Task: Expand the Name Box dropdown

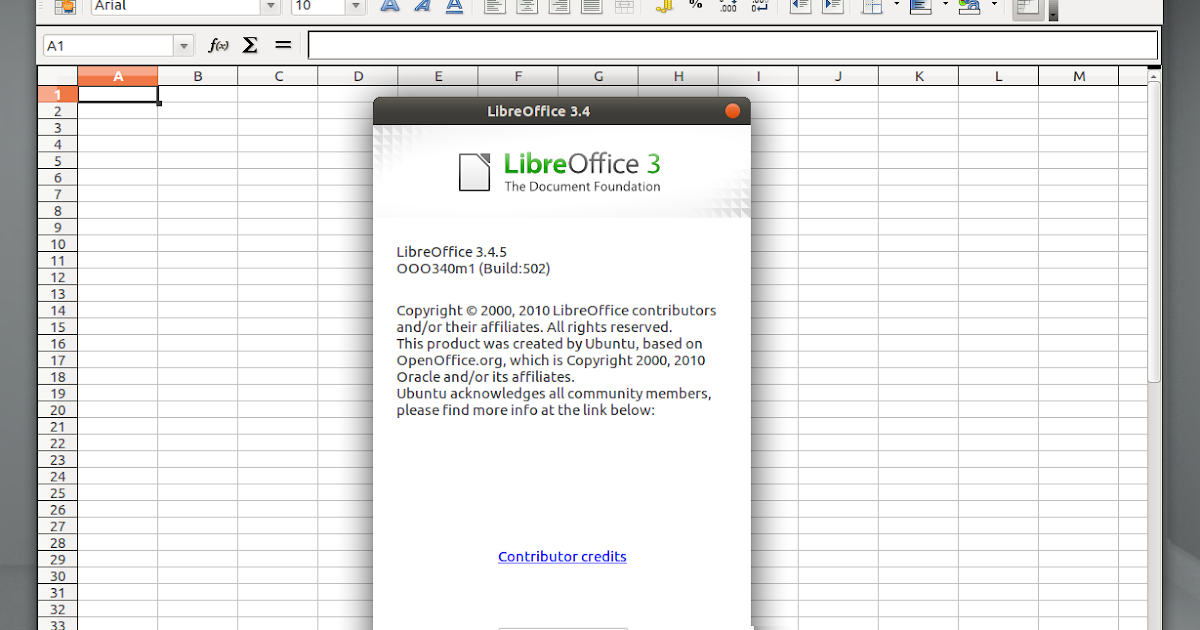Action: pyautogui.click(x=182, y=44)
